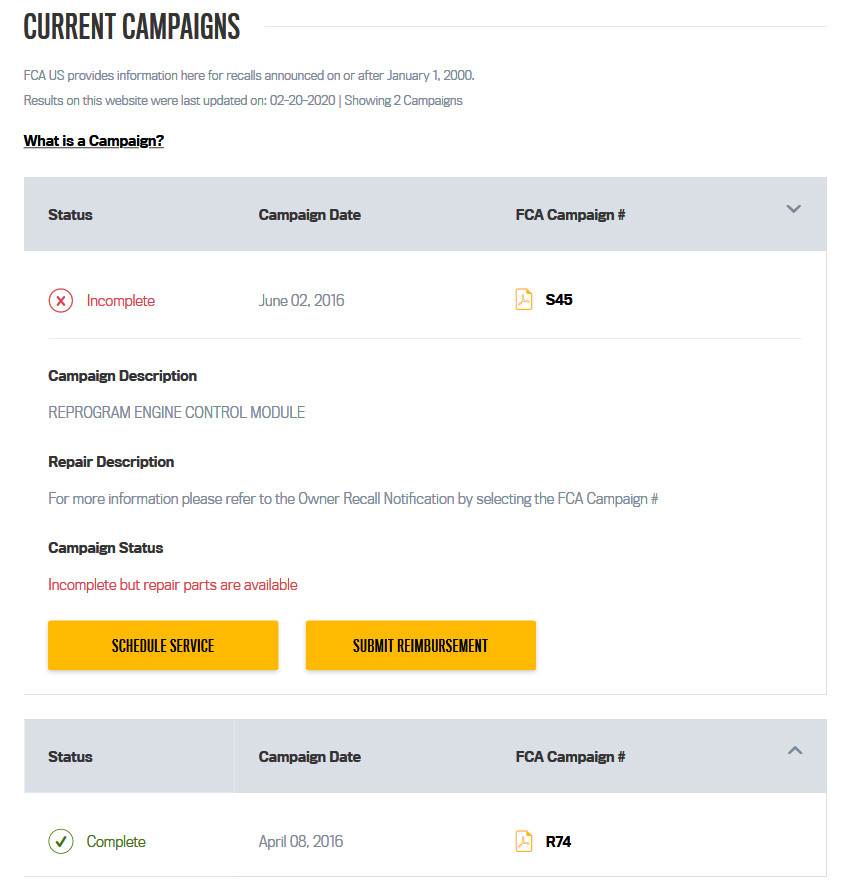This screenshot has height=888, width=842.
Task: Click "Incomplete but repair parts are available" text
Action: (x=173, y=585)
